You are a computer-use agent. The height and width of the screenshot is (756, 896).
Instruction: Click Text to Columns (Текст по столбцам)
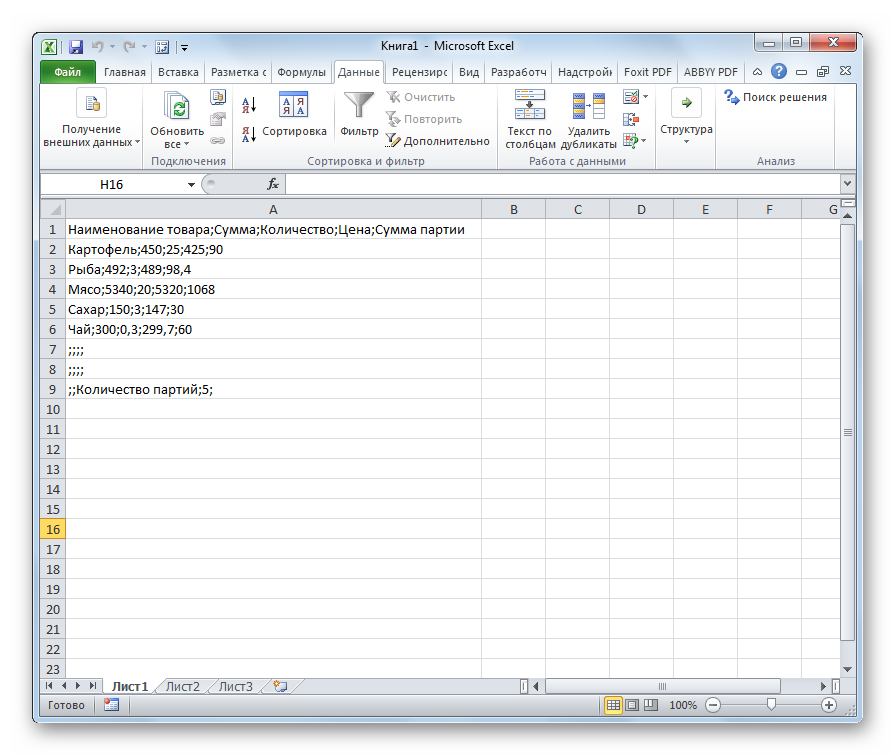[529, 119]
